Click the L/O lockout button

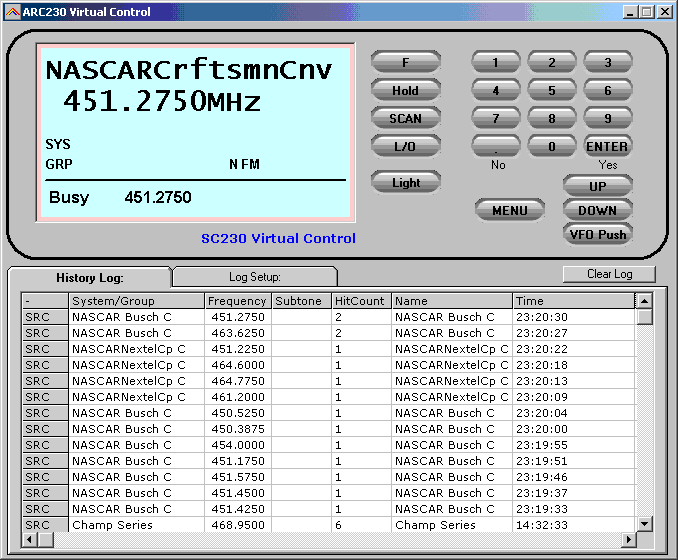click(406, 147)
